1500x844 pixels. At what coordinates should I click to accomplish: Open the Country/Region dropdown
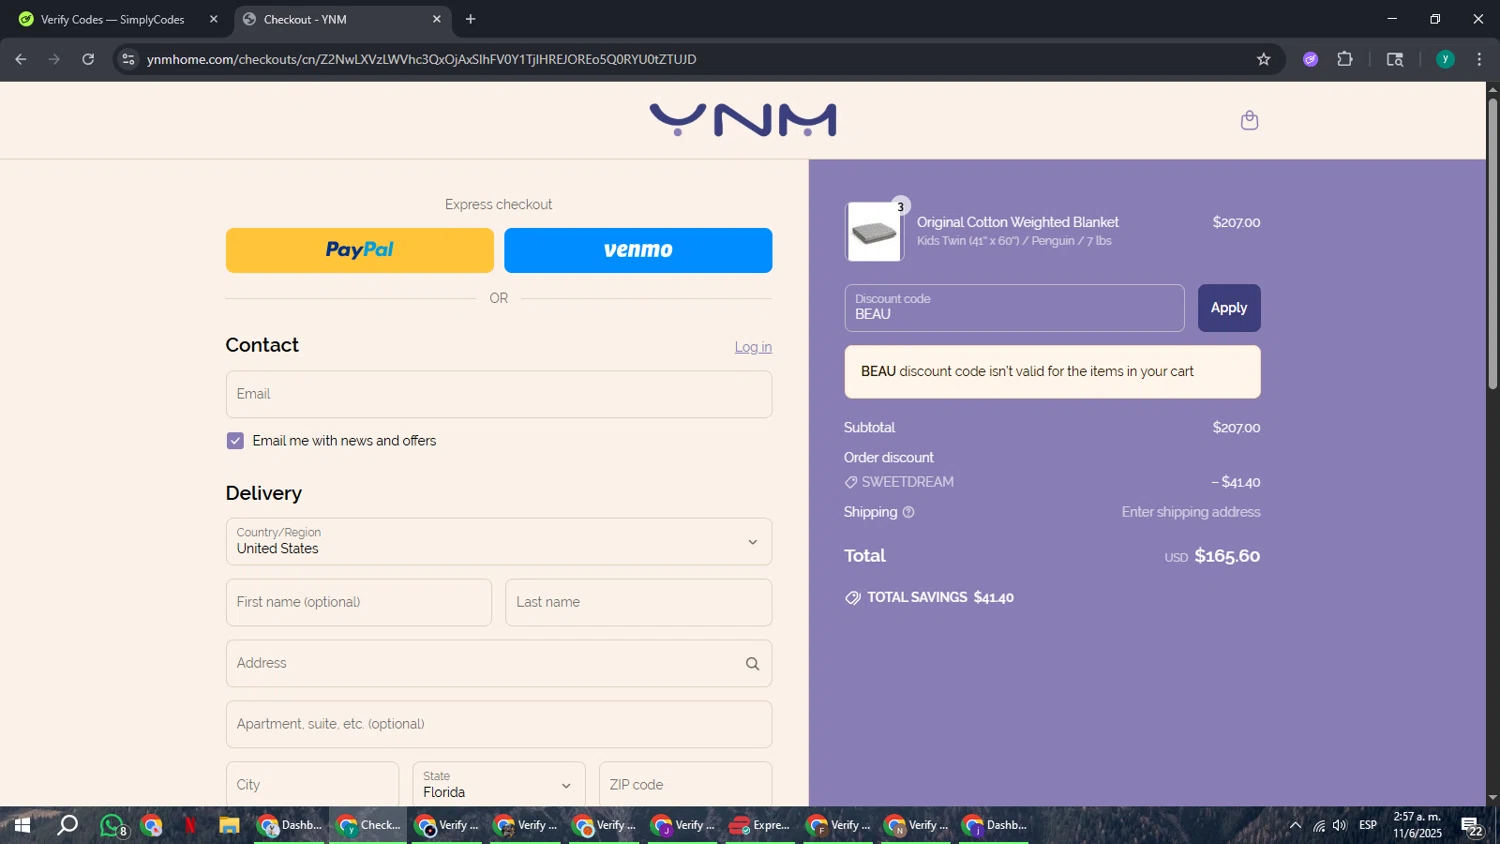click(x=499, y=542)
